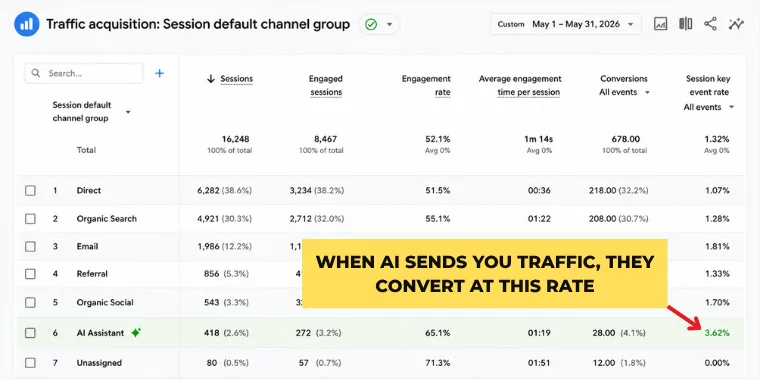Click the Google Analytics logo icon
760x380 pixels.
[27, 24]
